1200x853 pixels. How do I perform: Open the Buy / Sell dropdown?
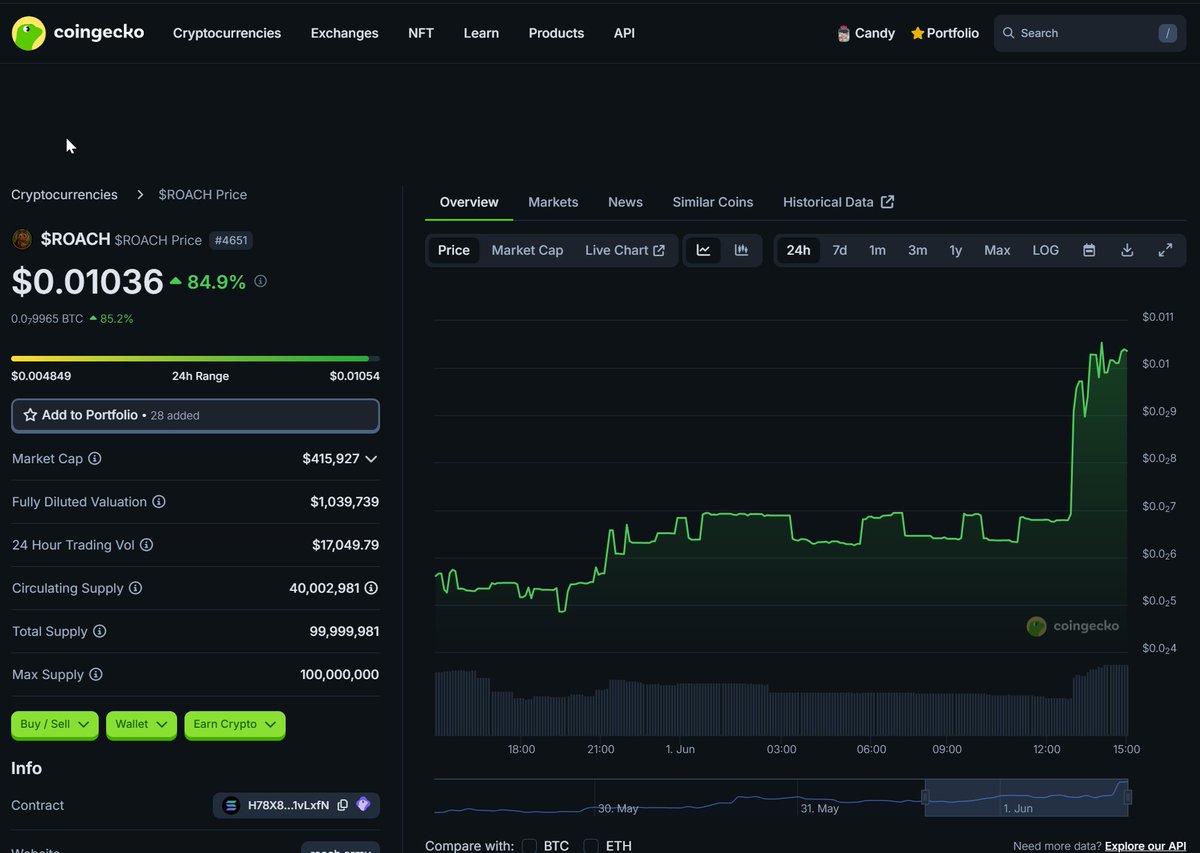tap(54, 723)
